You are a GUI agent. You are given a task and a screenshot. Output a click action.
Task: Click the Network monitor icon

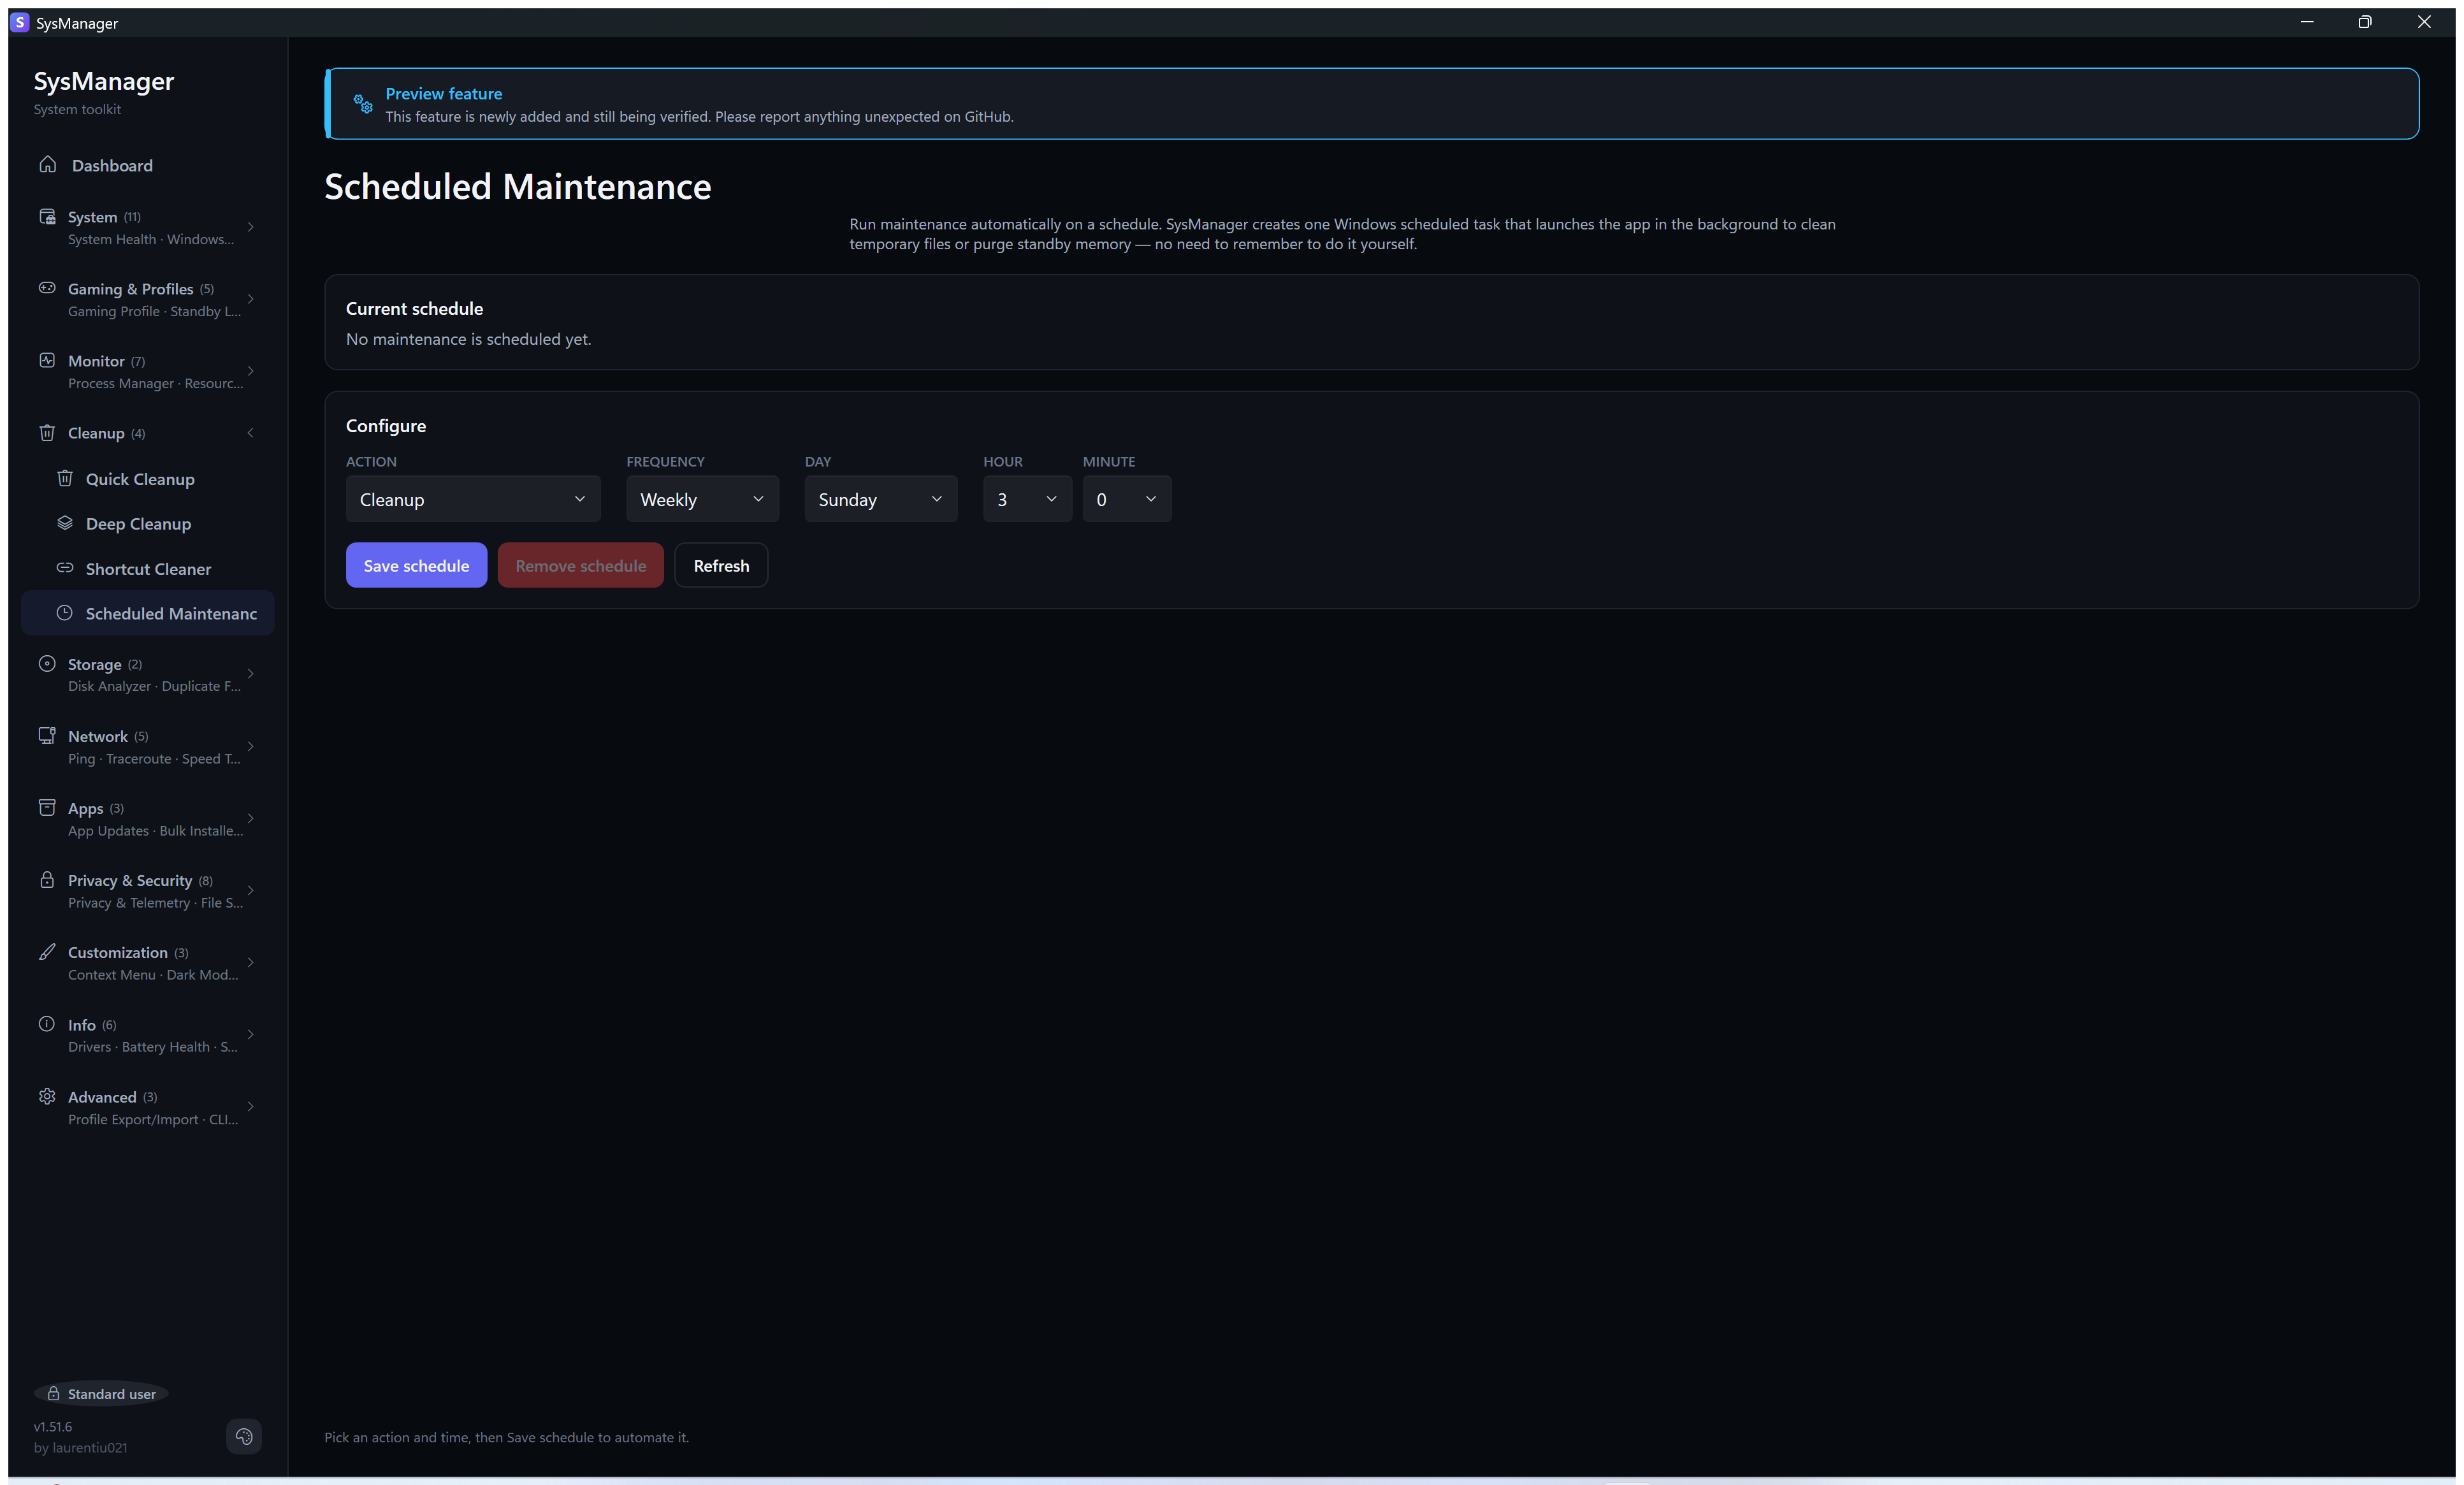click(x=47, y=736)
